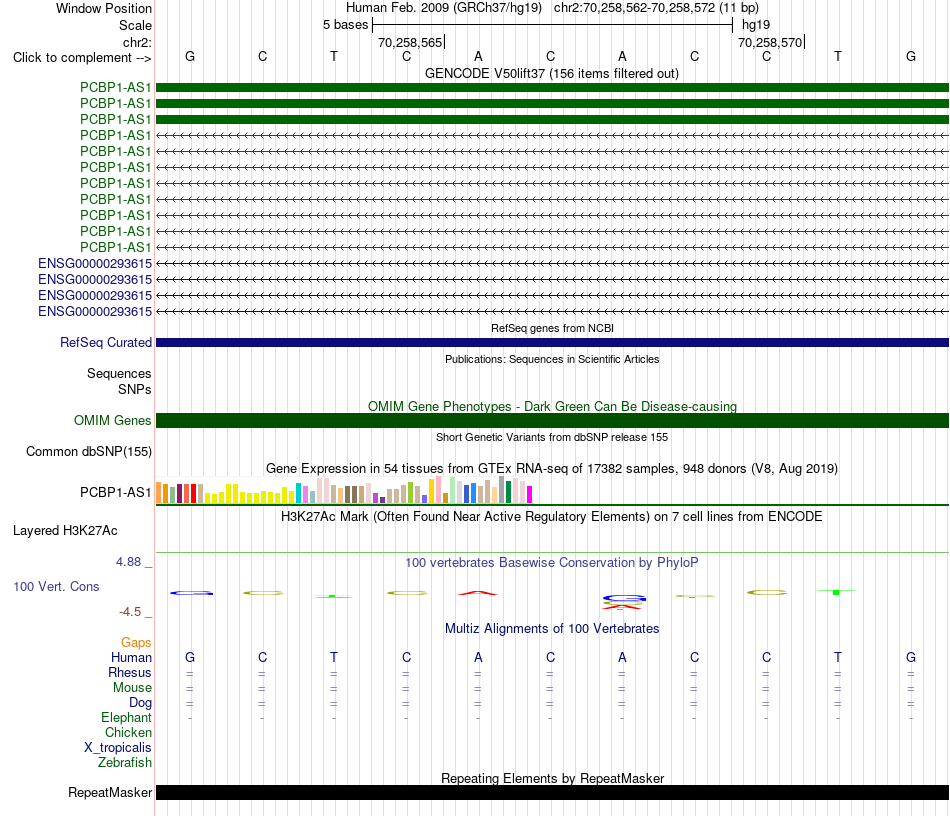
Task: Click the hg19 label beside scale bar
Action: point(756,25)
